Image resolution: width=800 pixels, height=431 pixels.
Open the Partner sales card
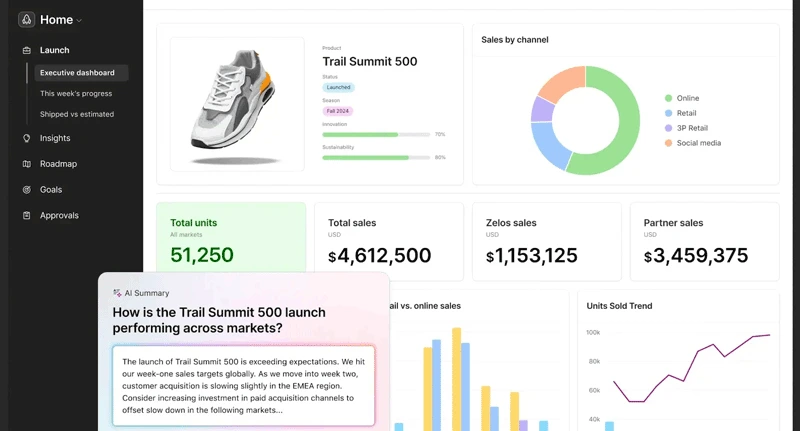[705, 242]
